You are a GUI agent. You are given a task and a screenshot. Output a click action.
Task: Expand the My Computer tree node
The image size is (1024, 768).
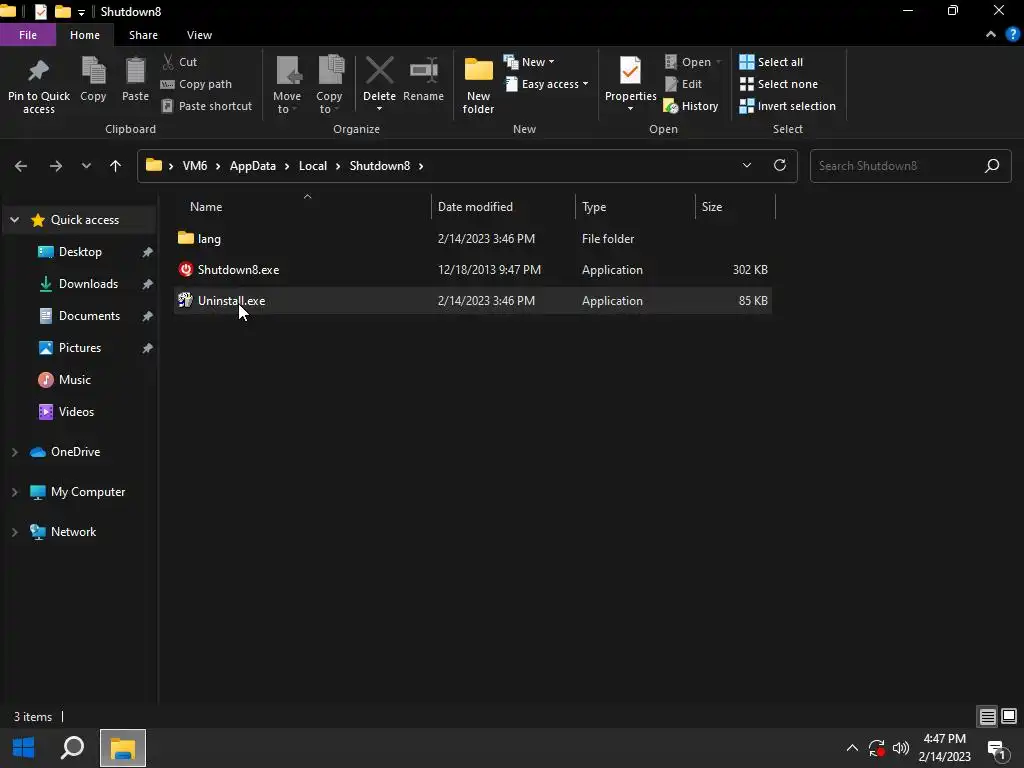click(x=14, y=492)
